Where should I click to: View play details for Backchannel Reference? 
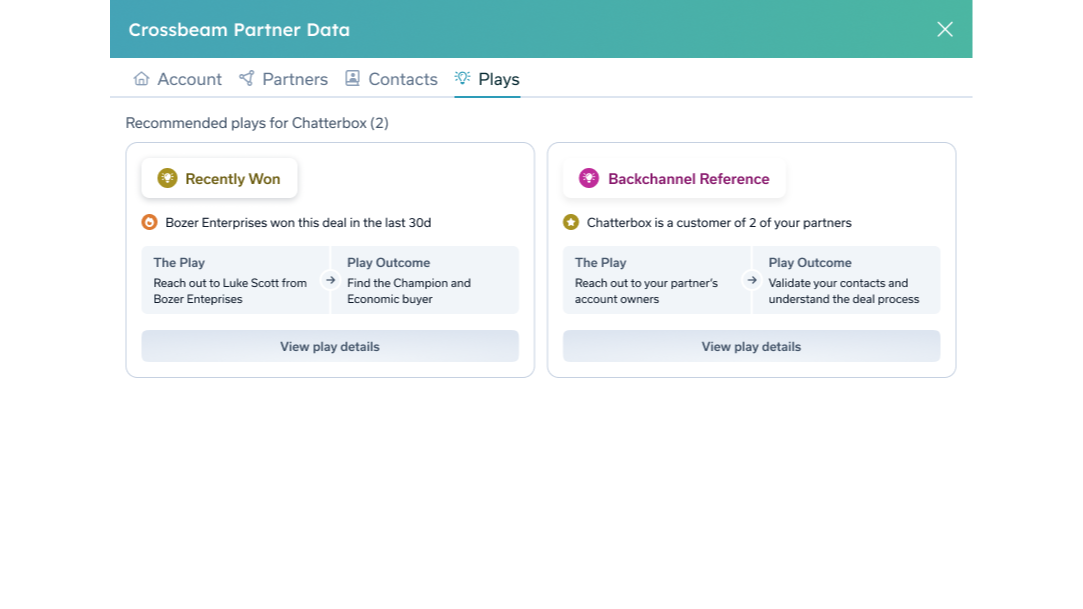(x=751, y=346)
